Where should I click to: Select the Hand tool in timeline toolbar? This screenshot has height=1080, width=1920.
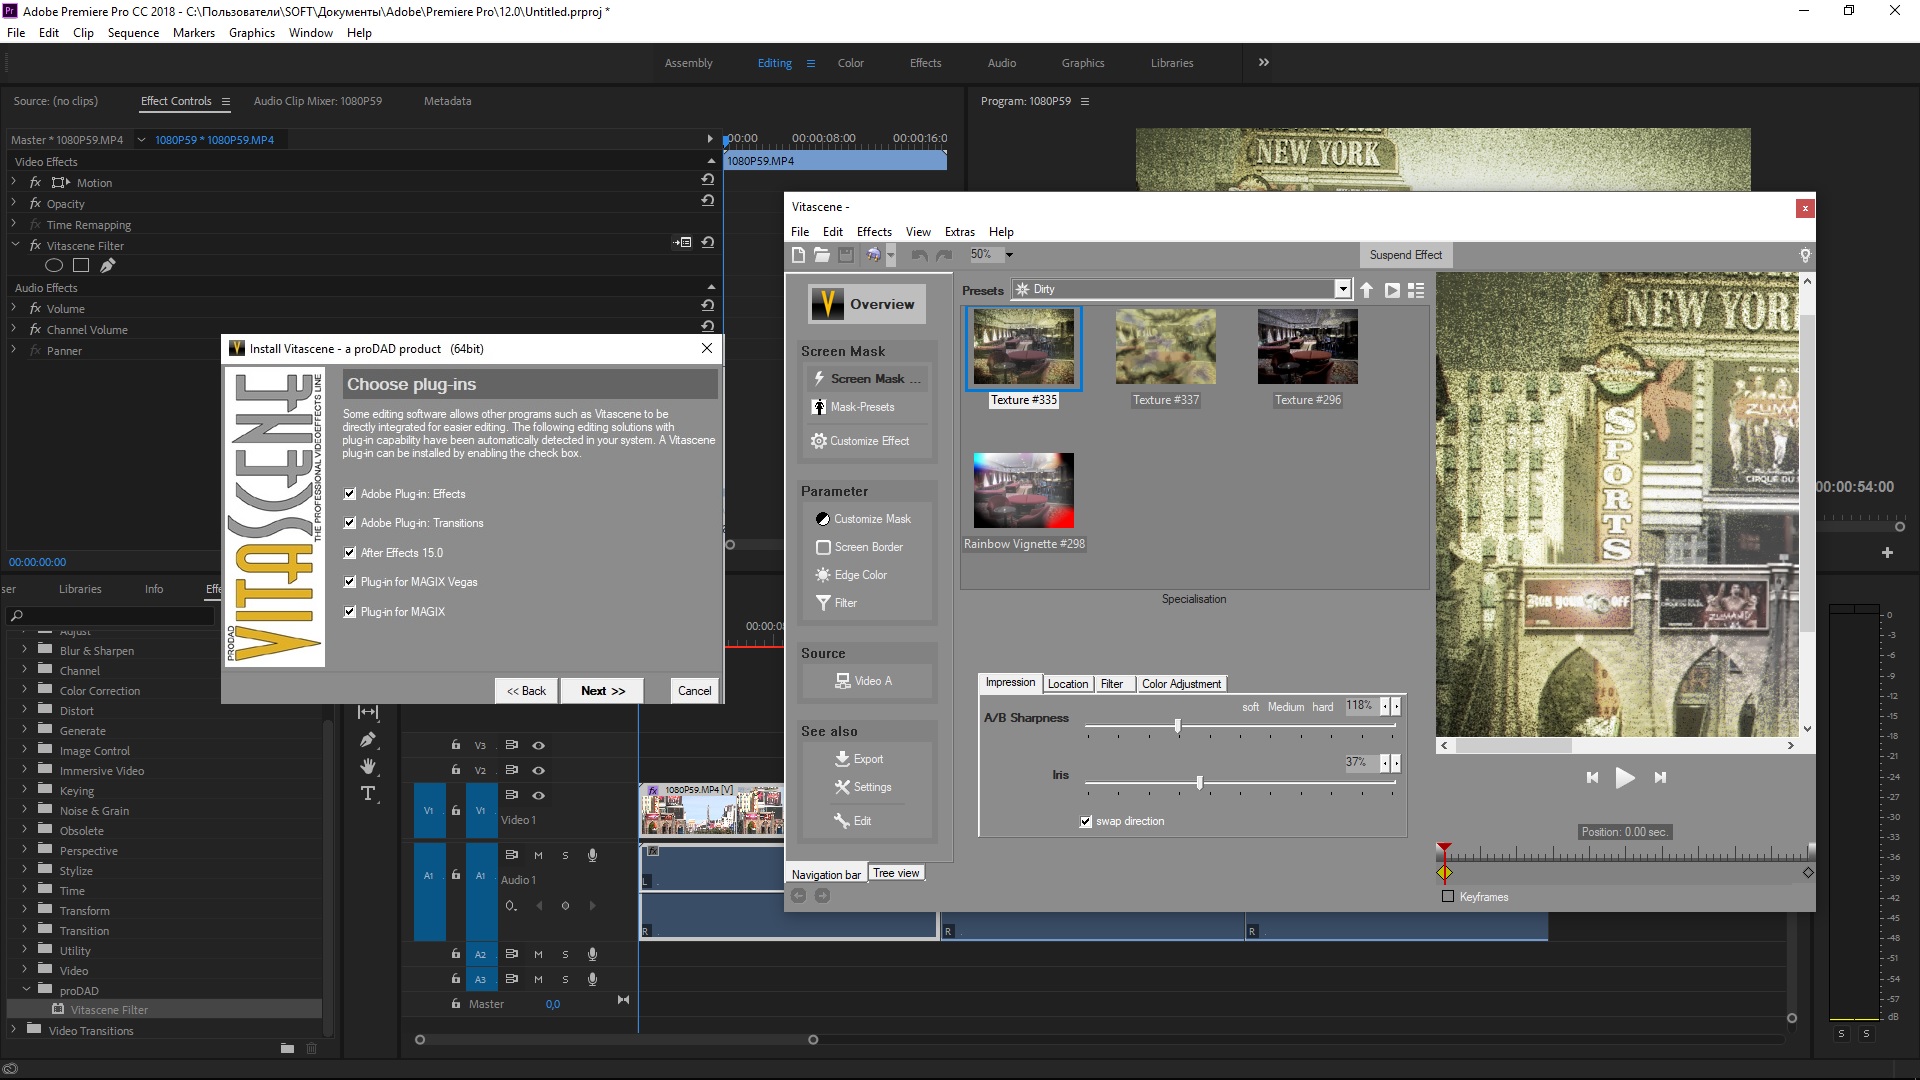[x=368, y=766]
